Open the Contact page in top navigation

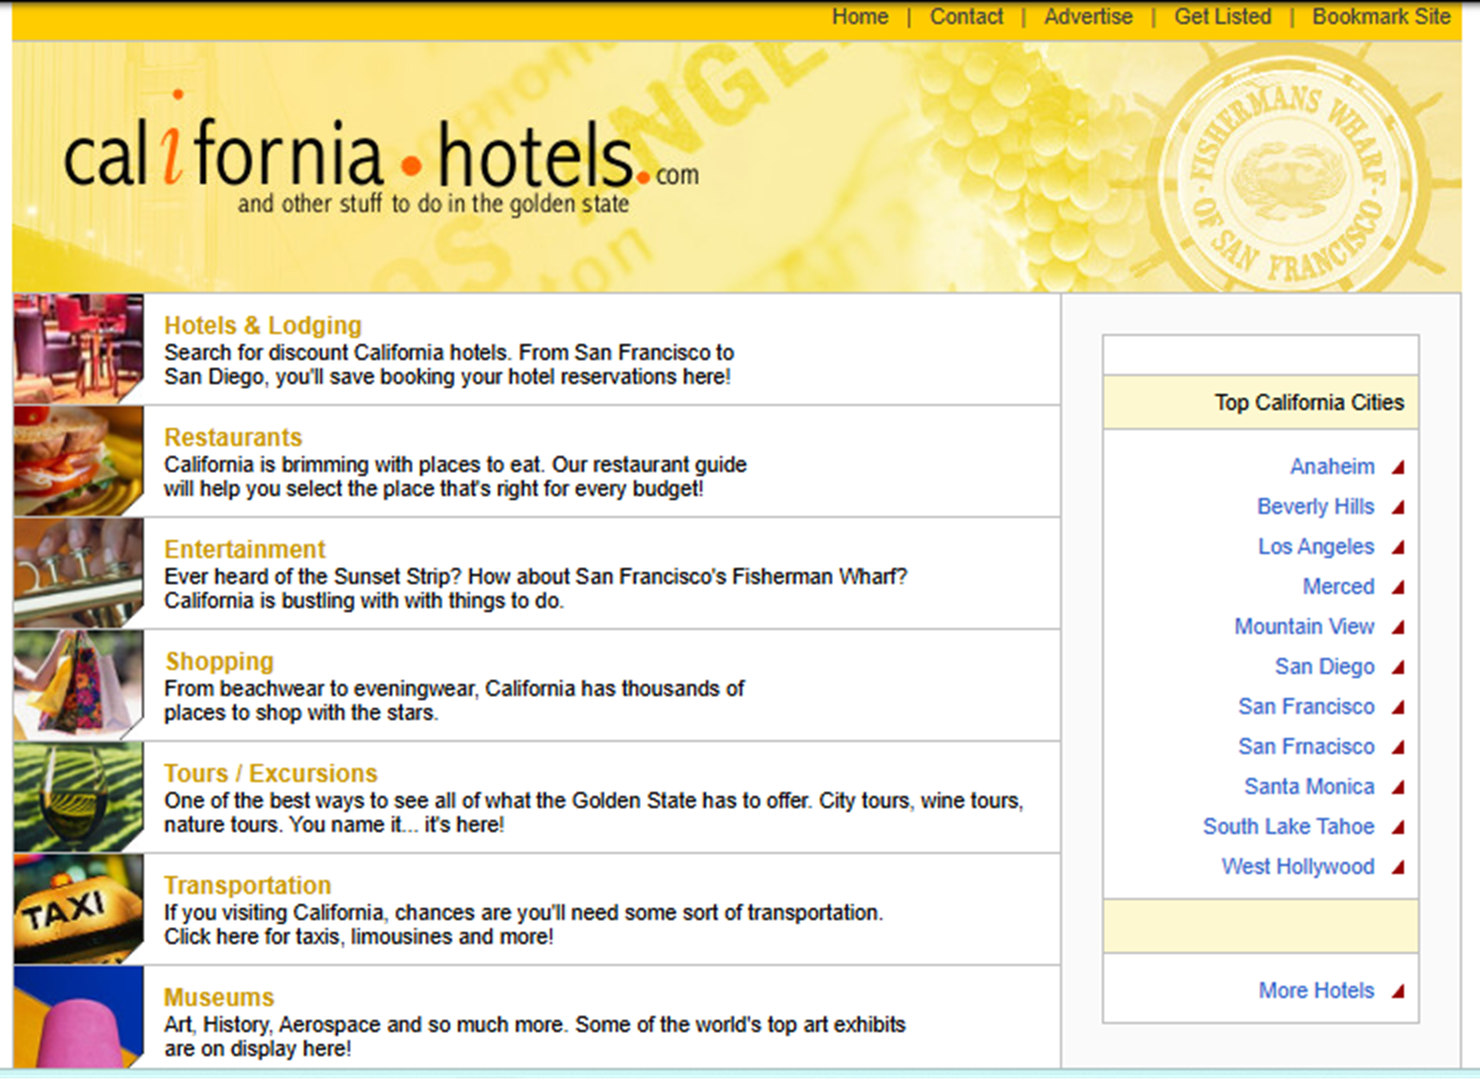966,17
